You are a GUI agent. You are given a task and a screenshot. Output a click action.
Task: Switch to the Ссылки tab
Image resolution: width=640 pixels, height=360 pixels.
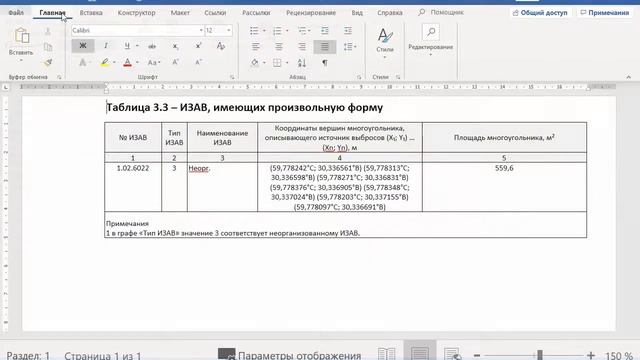point(215,13)
